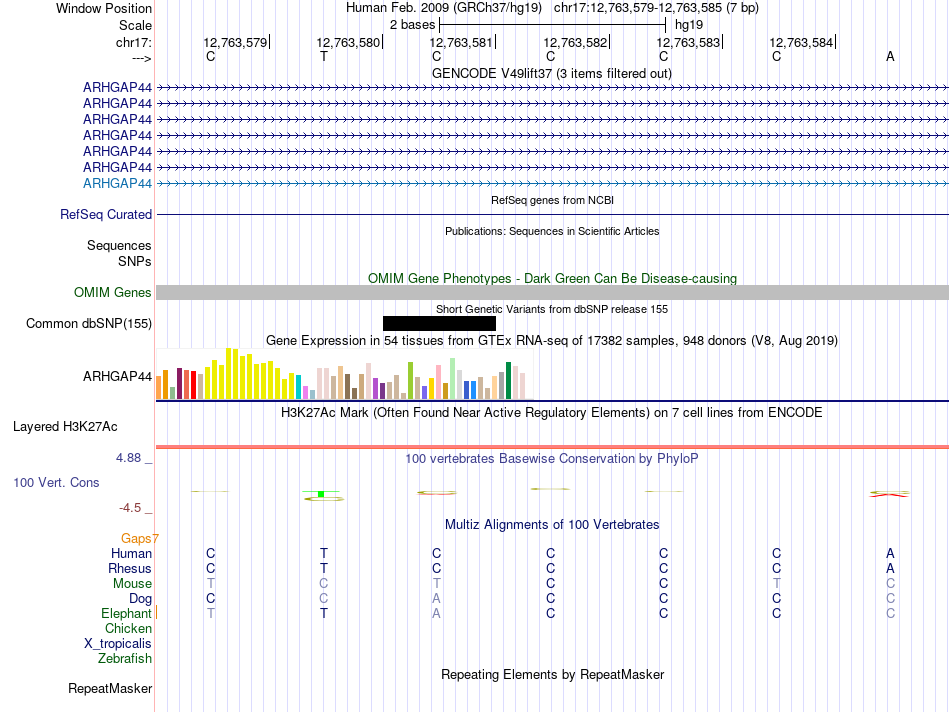The height and width of the screenshot is (712, 950).
Task: Click base A in the top sequence row
Action: tap(890, 56)
